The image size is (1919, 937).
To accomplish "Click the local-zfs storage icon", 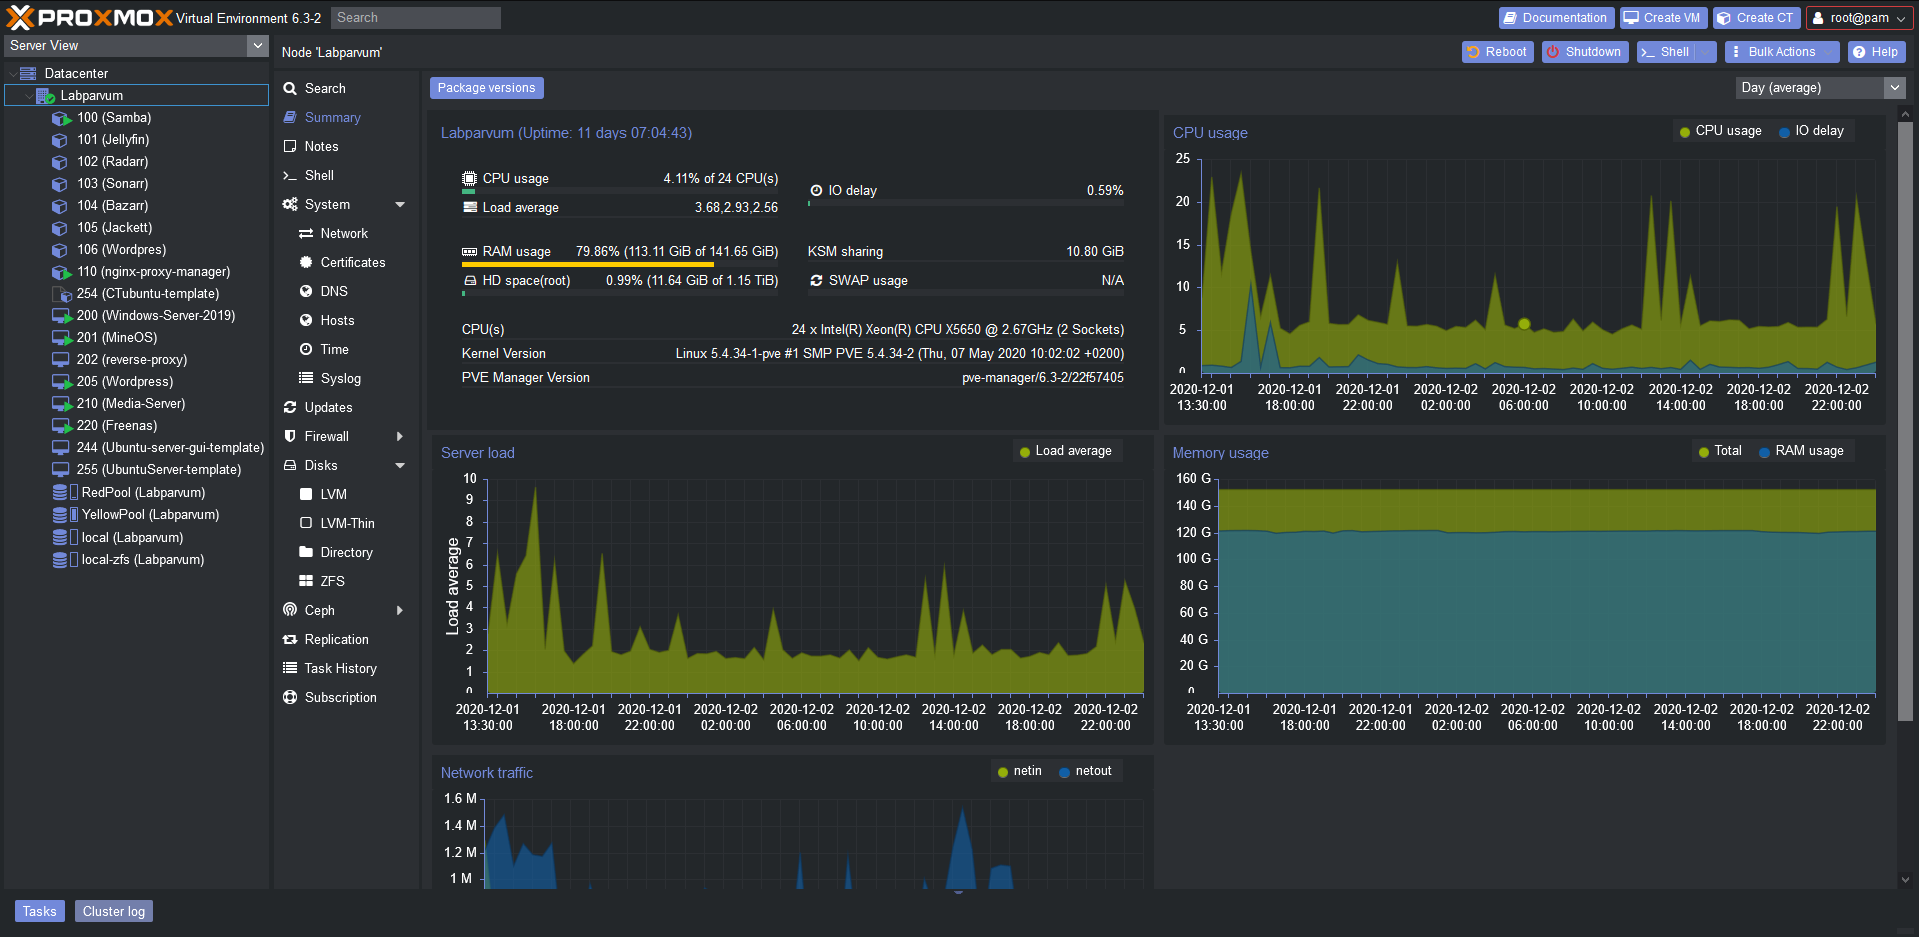I will 65,559.
